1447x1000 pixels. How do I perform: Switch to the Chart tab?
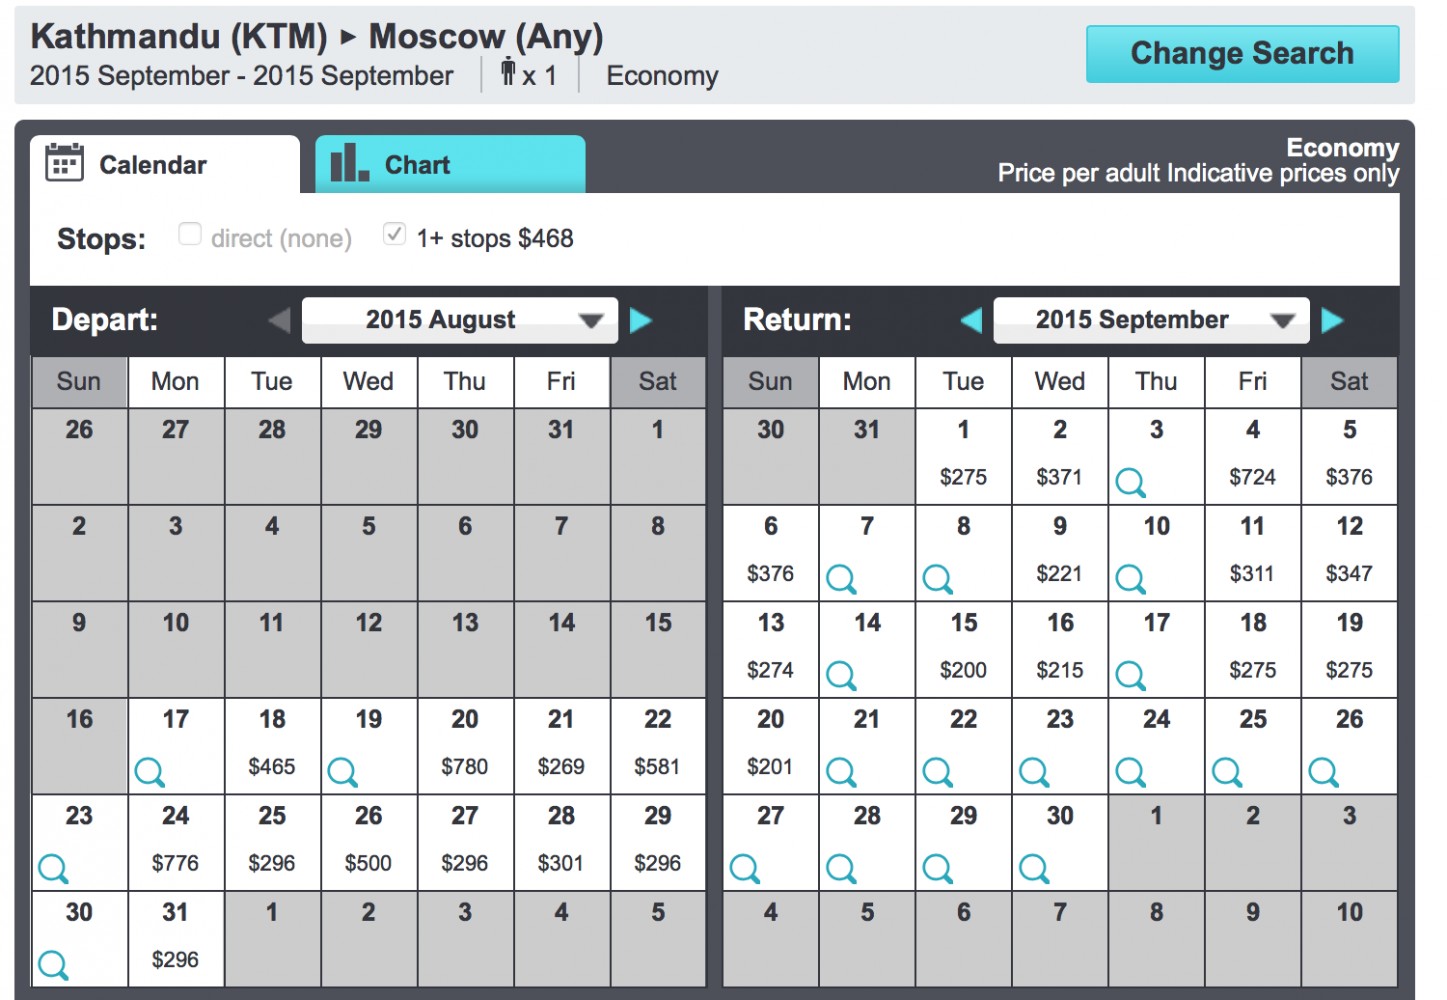tap(450, 164)
